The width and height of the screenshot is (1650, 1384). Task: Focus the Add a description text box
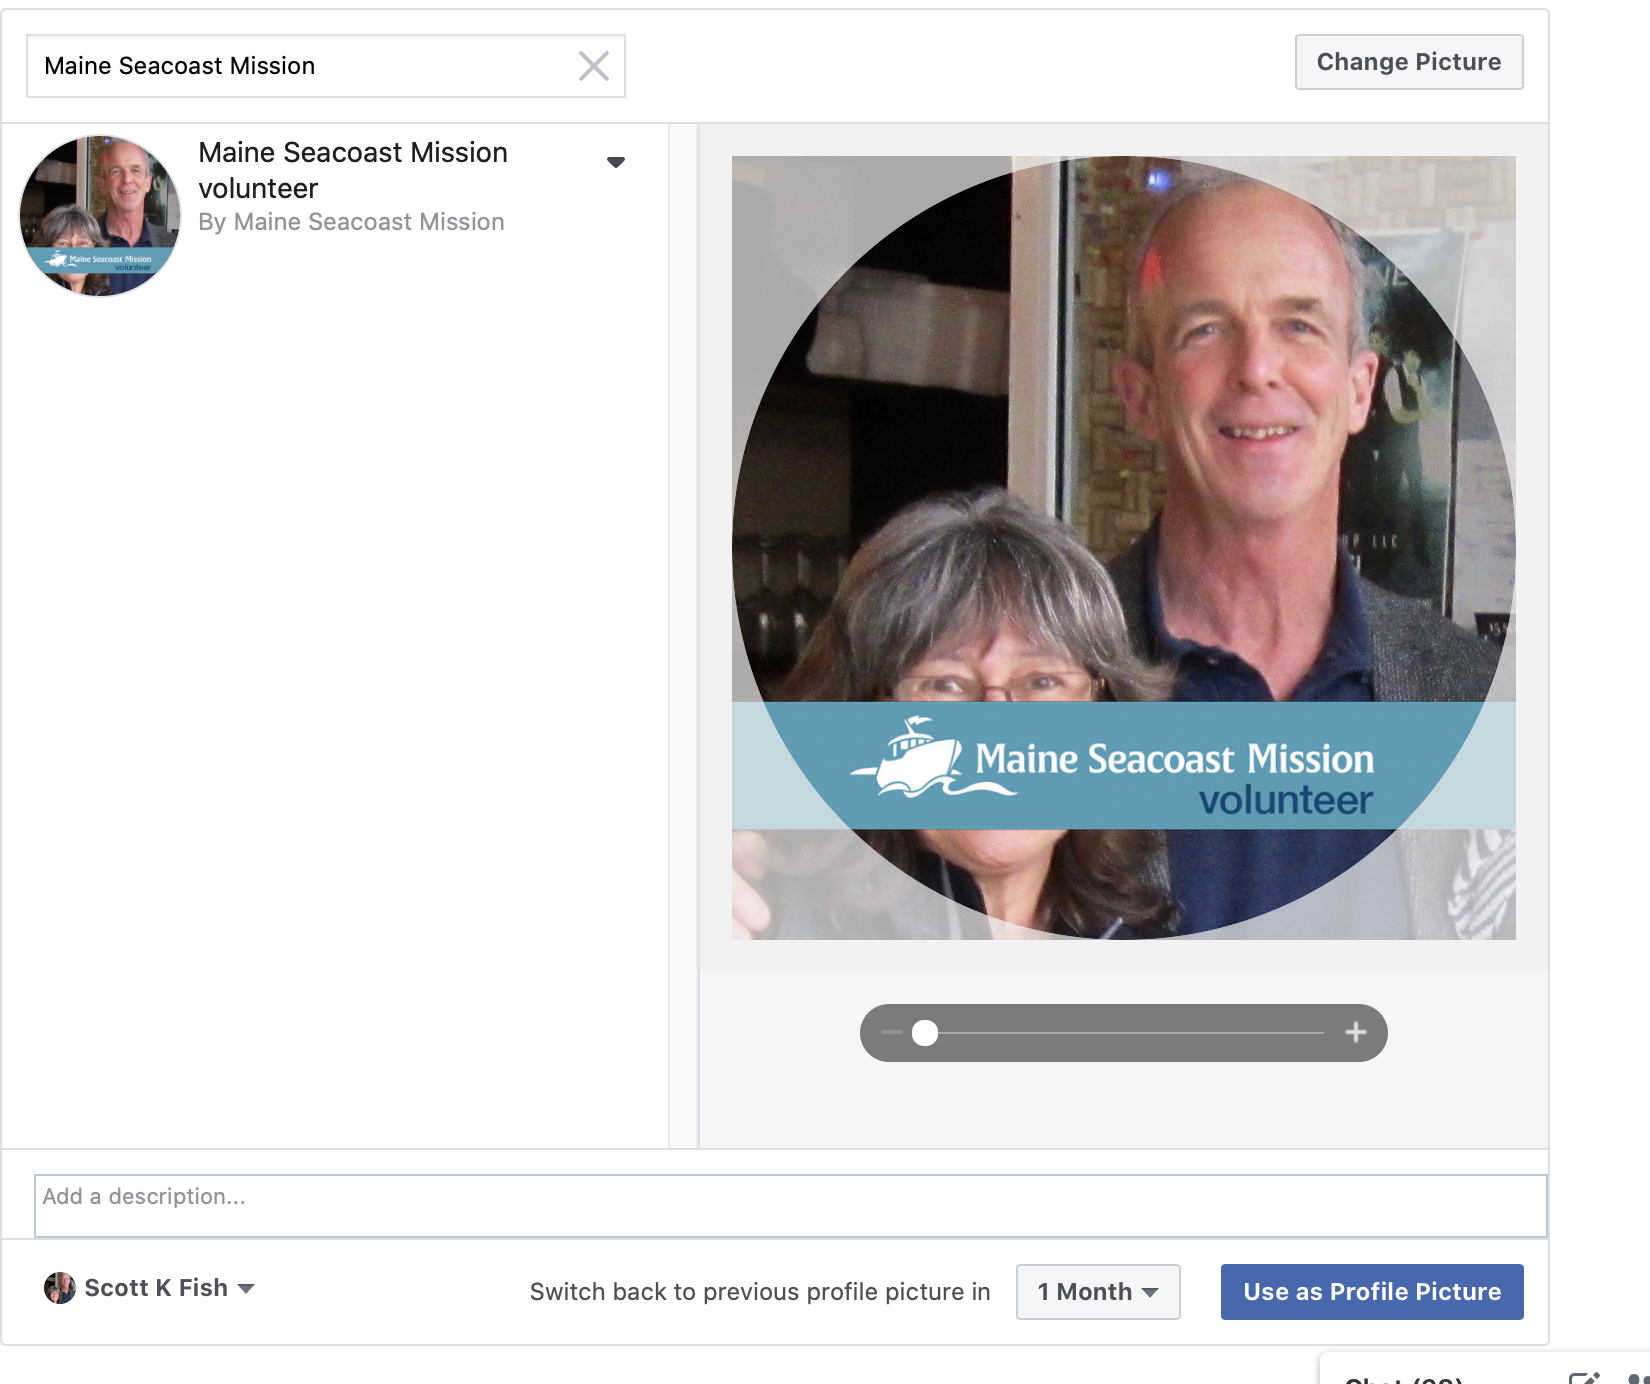point(790,1206)
